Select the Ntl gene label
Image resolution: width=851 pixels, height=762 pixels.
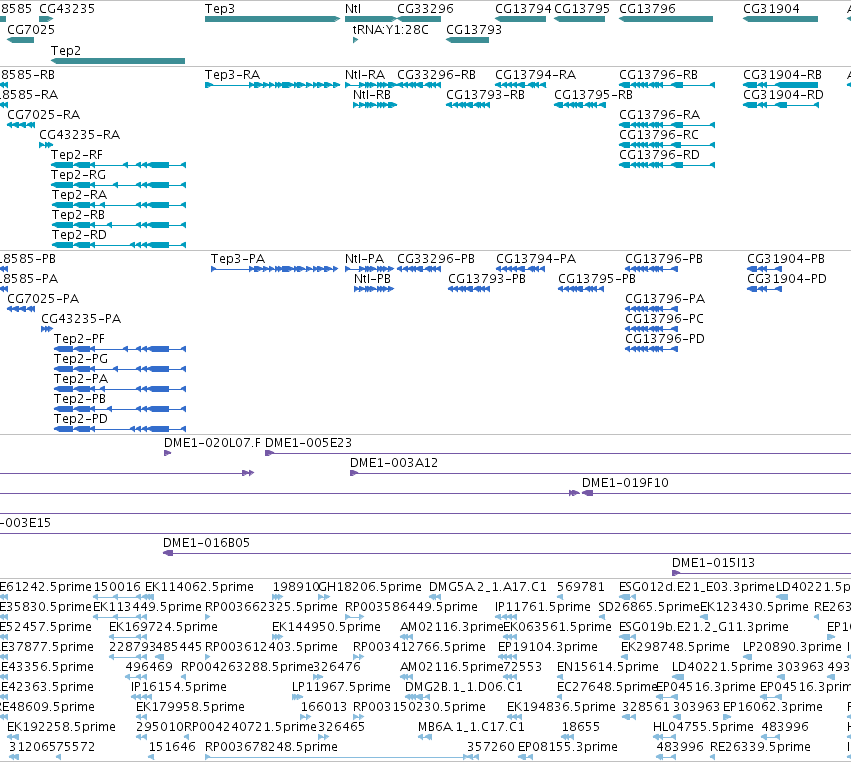353,9
